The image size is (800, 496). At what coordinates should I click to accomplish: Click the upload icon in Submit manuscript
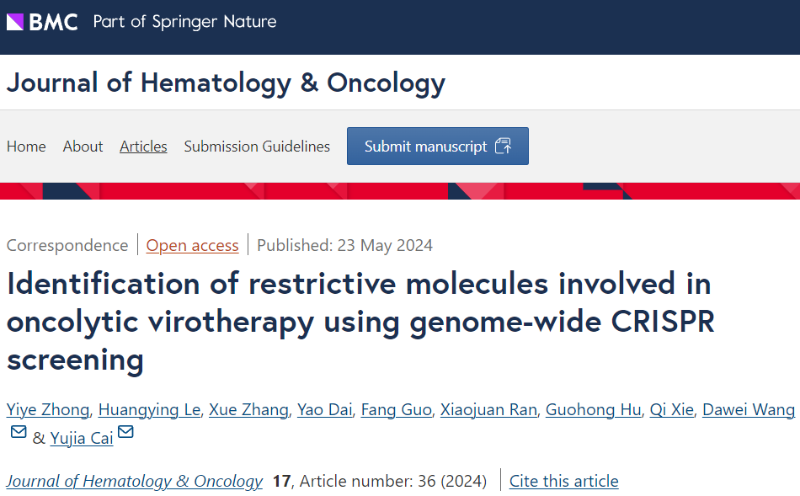click(503, 146)
